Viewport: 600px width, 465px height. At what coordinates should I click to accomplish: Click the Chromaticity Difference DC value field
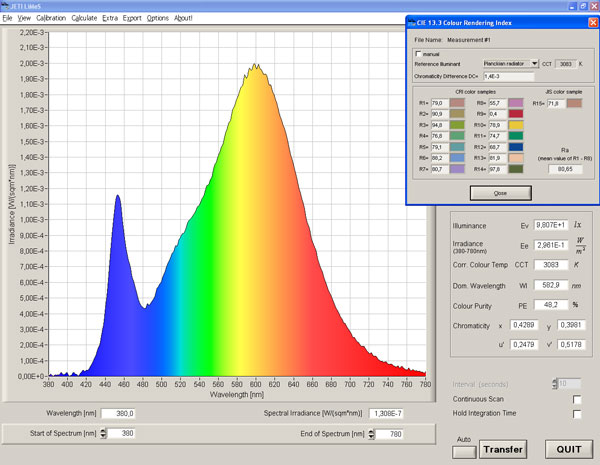(x=509, y=76)
